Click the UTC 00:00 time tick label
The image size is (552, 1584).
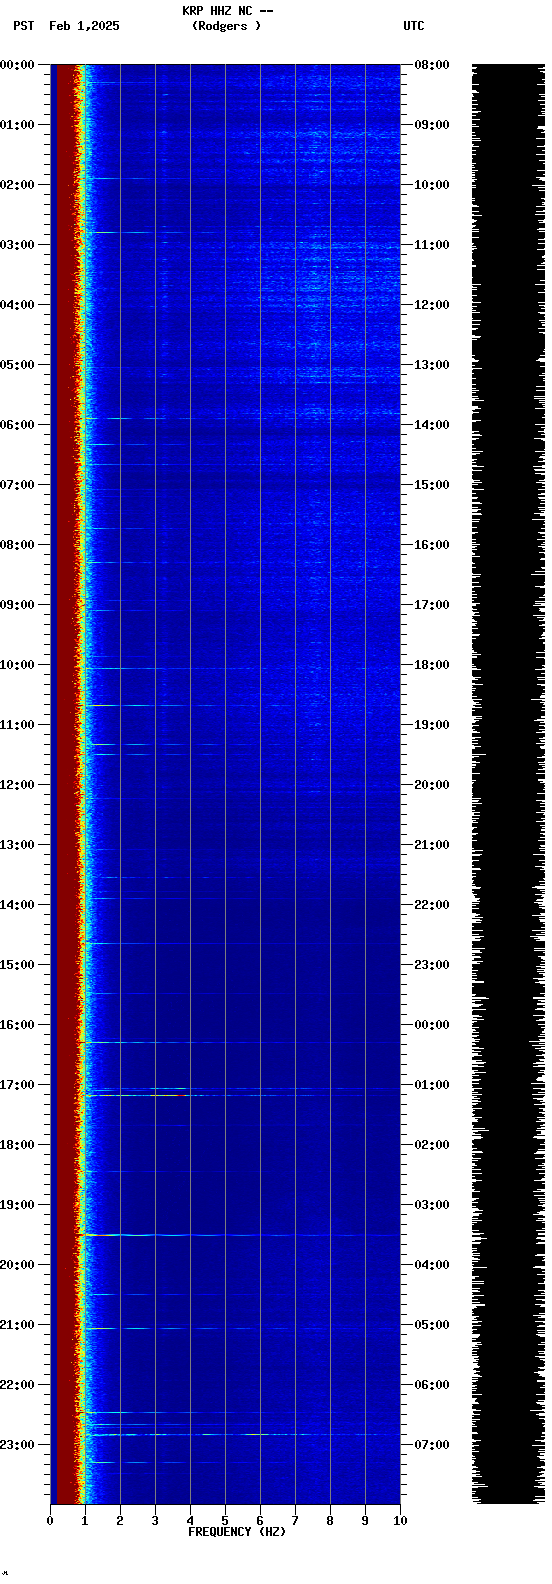(432, 1025)
